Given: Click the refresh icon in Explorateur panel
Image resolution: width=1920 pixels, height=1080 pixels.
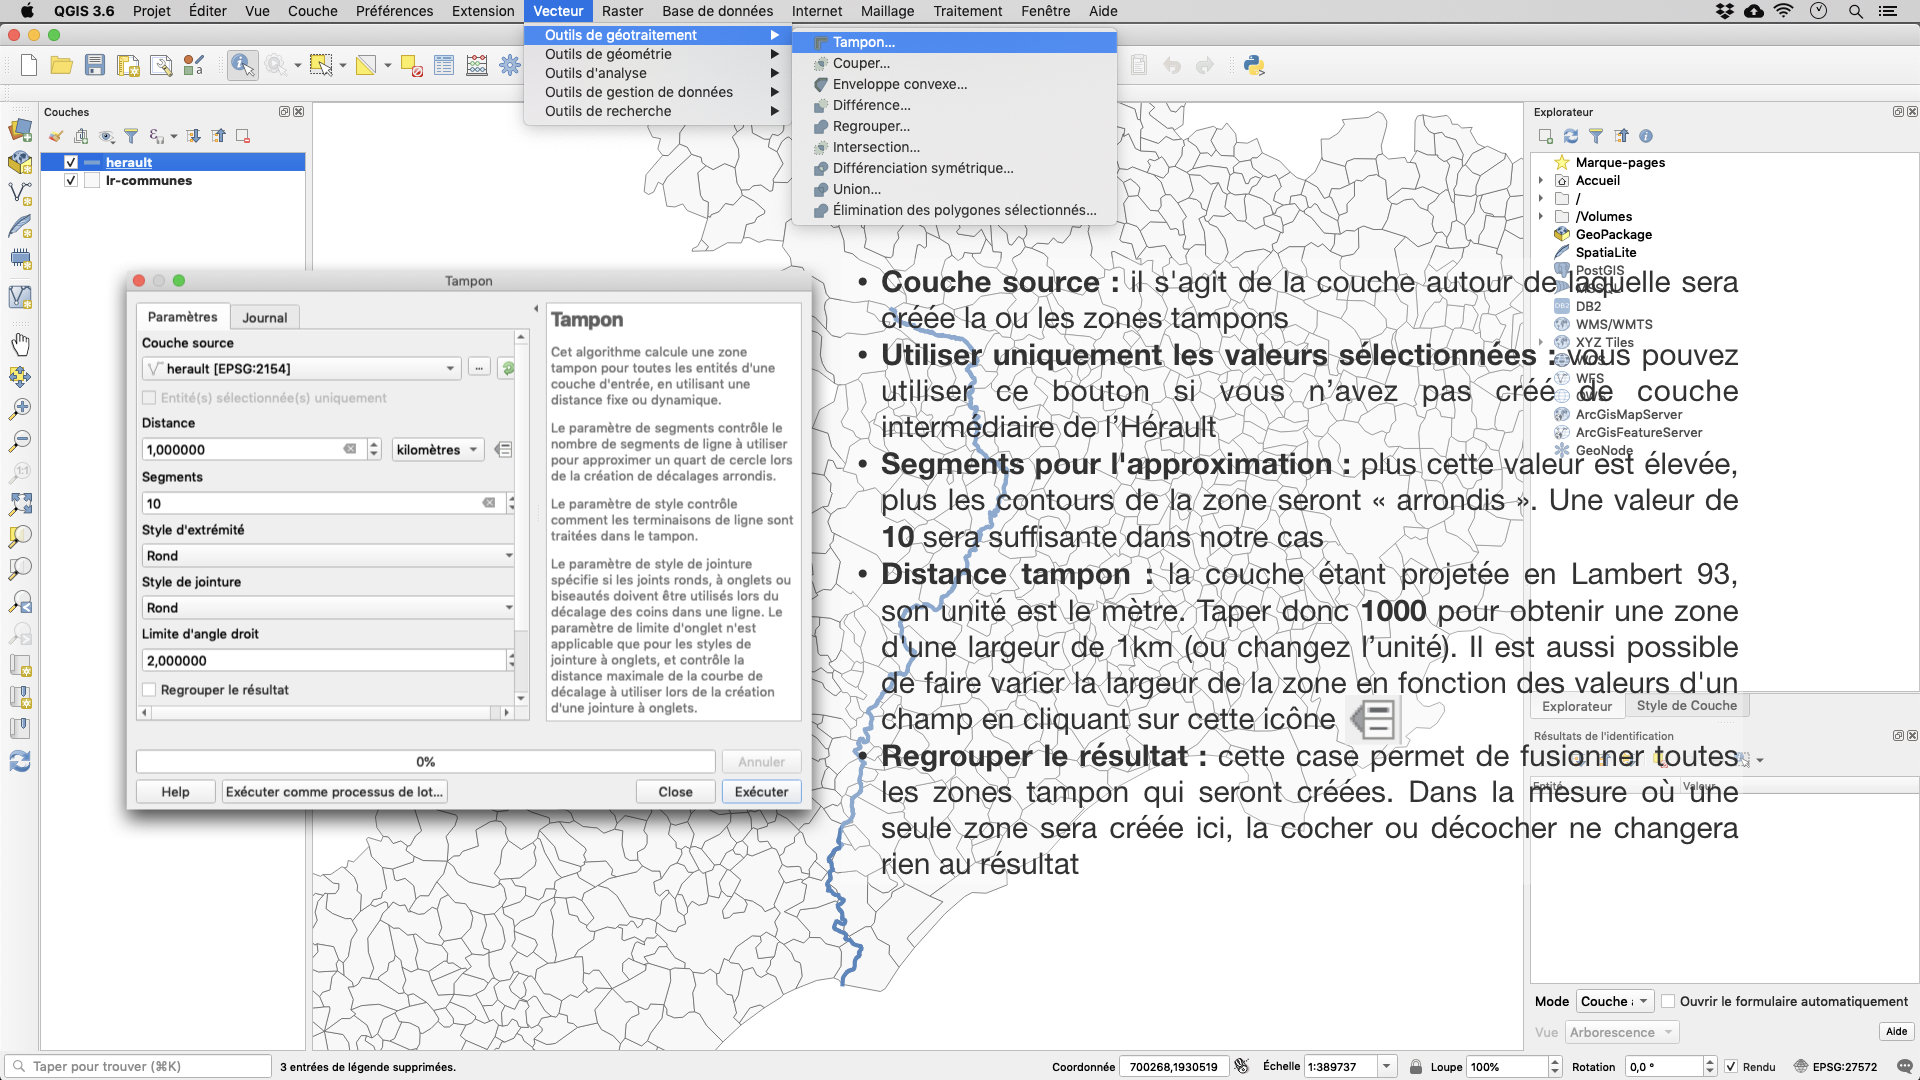Looking at the screenshot, I should [x=1571, y=136].
